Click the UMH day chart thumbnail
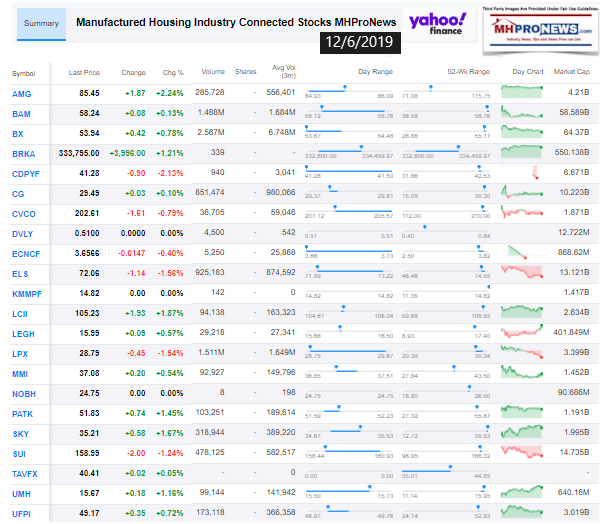The image size is (603, 524). pos(522,492)
